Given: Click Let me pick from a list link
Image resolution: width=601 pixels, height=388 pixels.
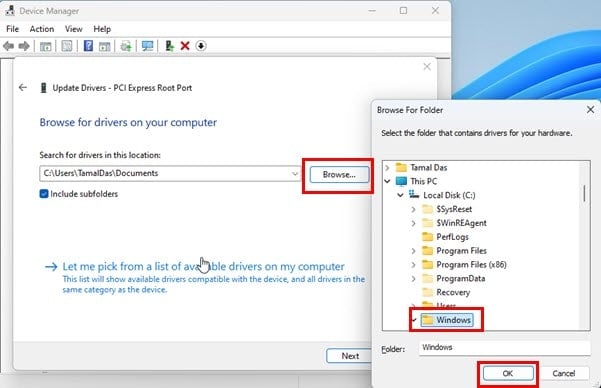Looking at the screenshot, I should coord(204,266).
